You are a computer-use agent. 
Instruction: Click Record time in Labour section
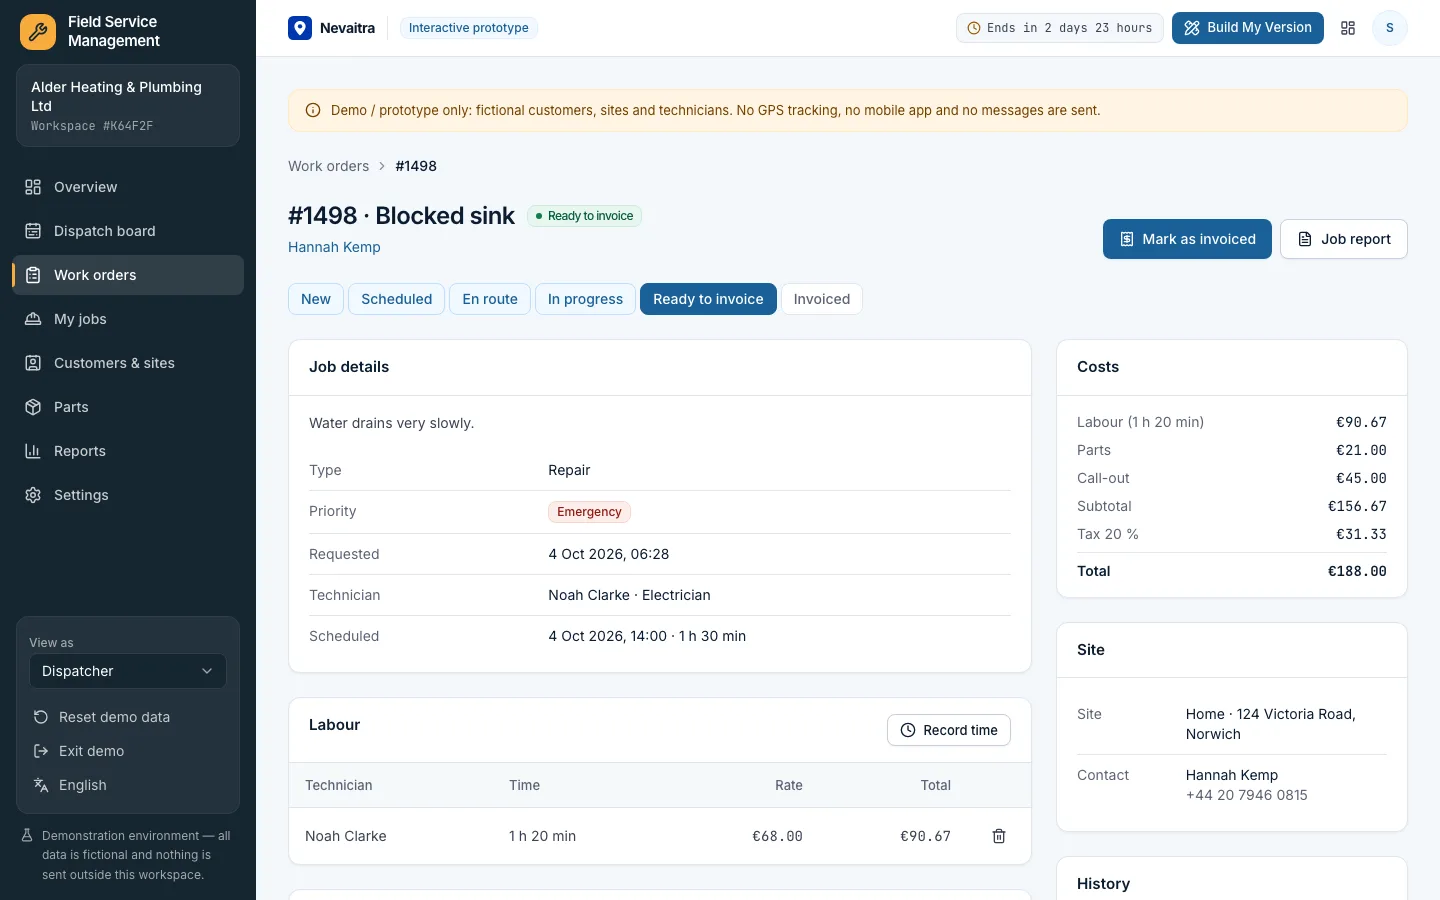point(949,730)
